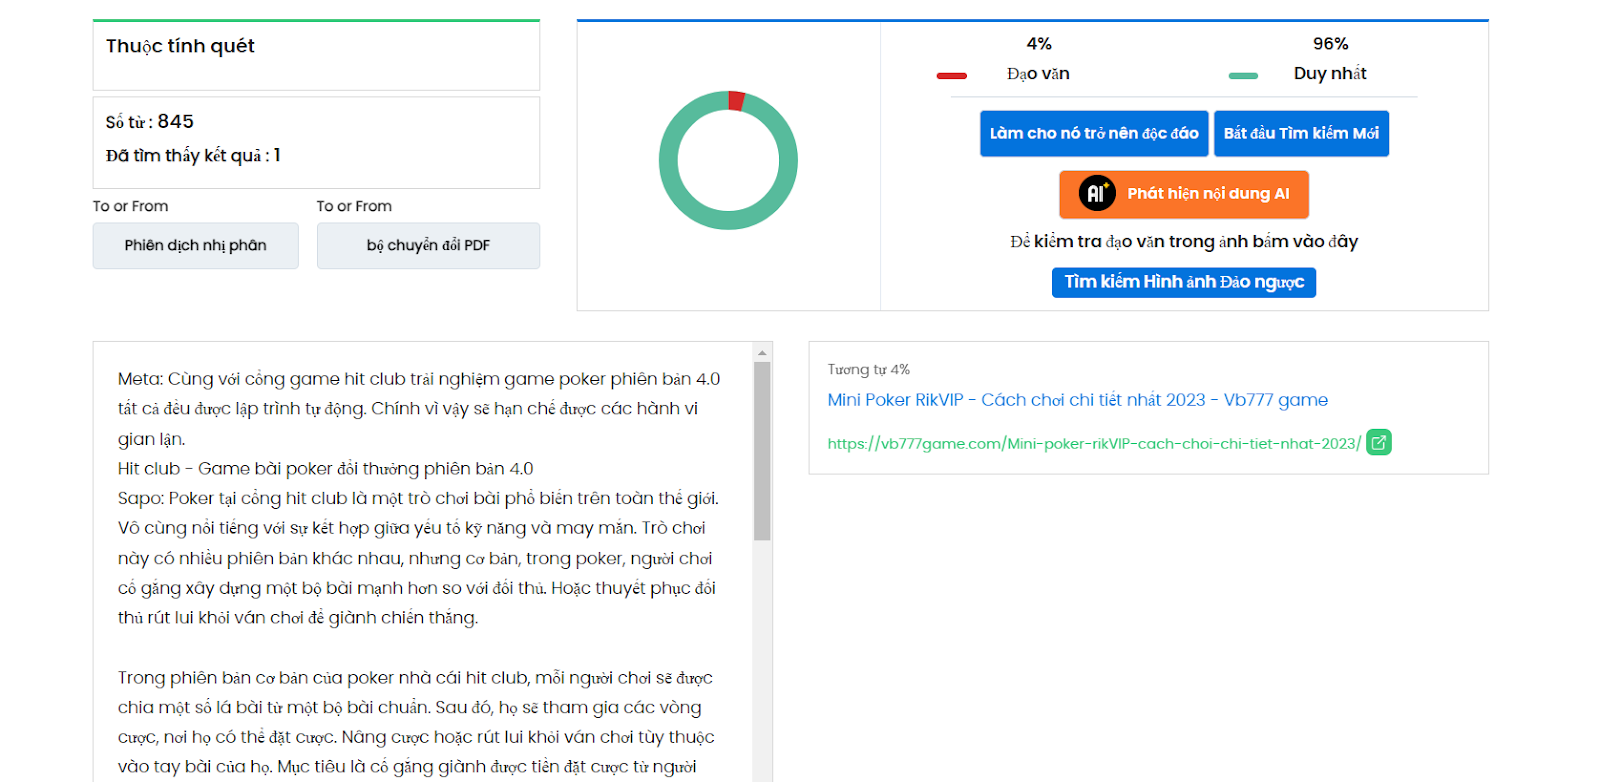
Task: Click paragraph starting 'Trong phiên bản cơ bản'
Action: [x=416, y=722]
